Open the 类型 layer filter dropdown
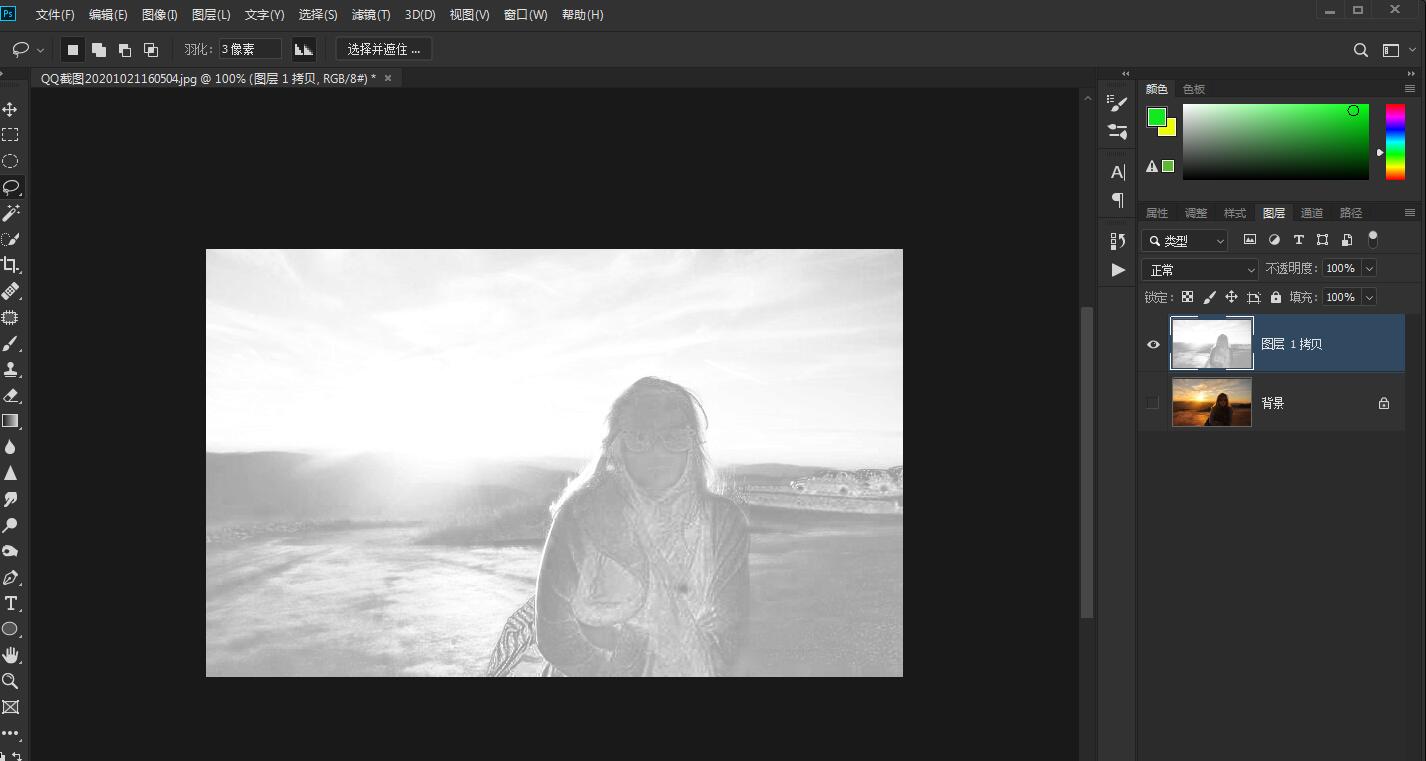The image size is (1426, 761). [1185, 241]
